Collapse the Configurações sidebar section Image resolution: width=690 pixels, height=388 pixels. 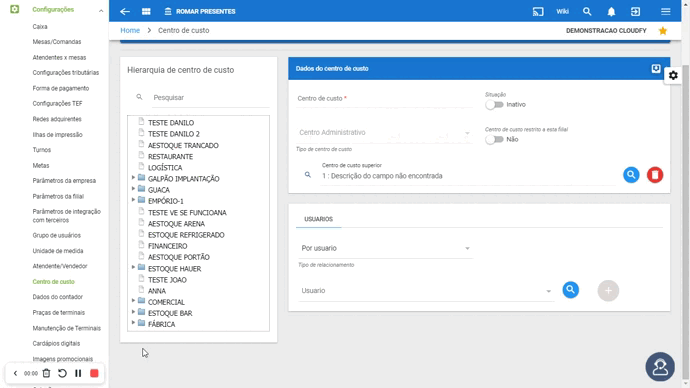[x=101, y=10]
